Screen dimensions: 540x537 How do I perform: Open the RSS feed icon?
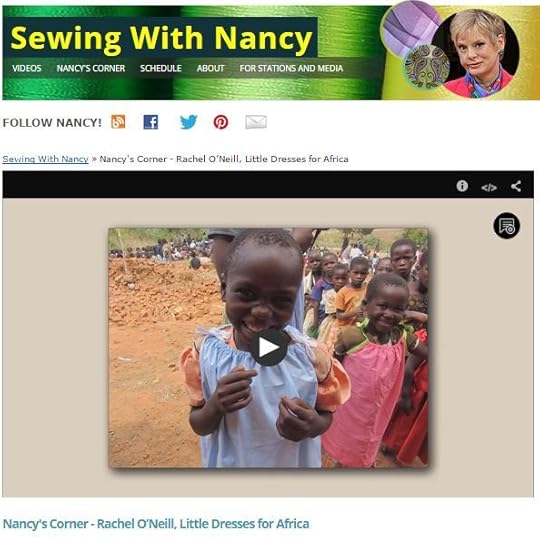point(118,122)
